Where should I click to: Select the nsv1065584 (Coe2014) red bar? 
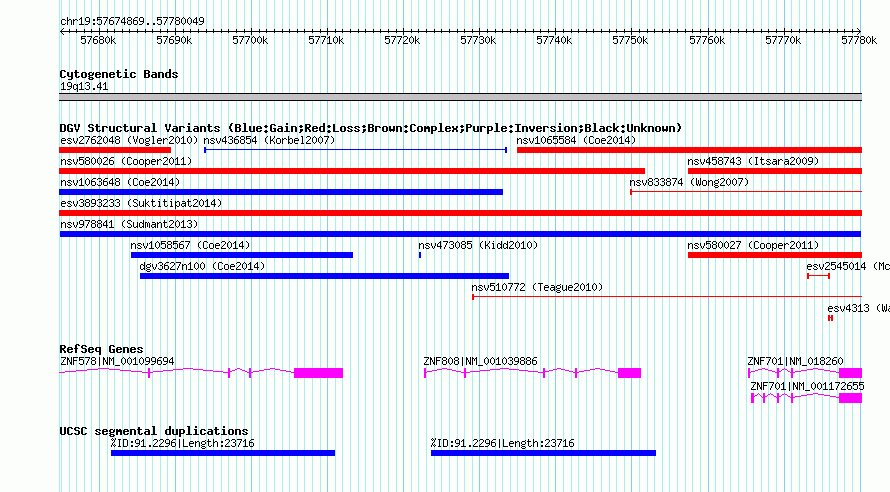point(689,150)
